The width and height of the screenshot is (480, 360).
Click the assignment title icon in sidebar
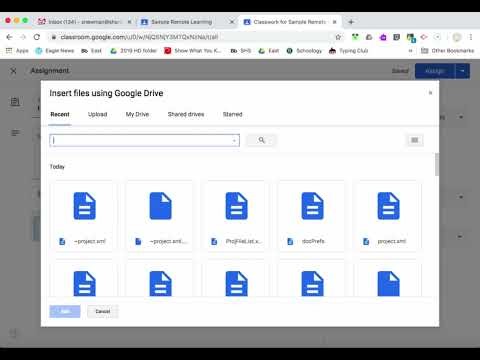pyautogui.click(x=15, y=102)
